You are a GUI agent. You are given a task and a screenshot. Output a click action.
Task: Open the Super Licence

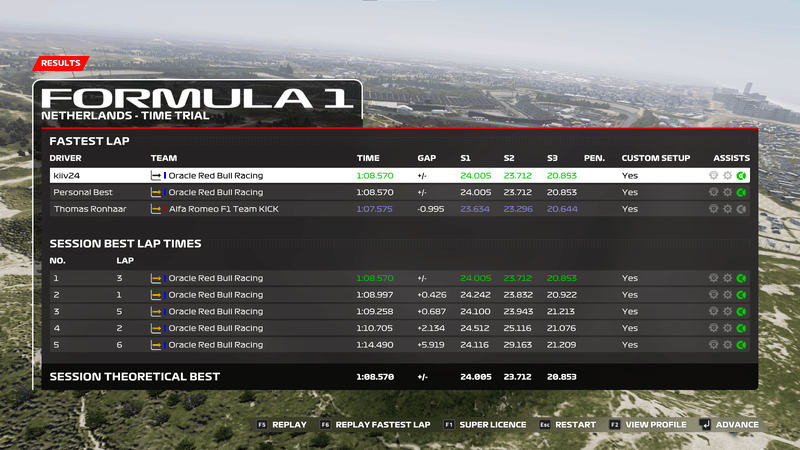pyautogui.click(x=485, y=424)
